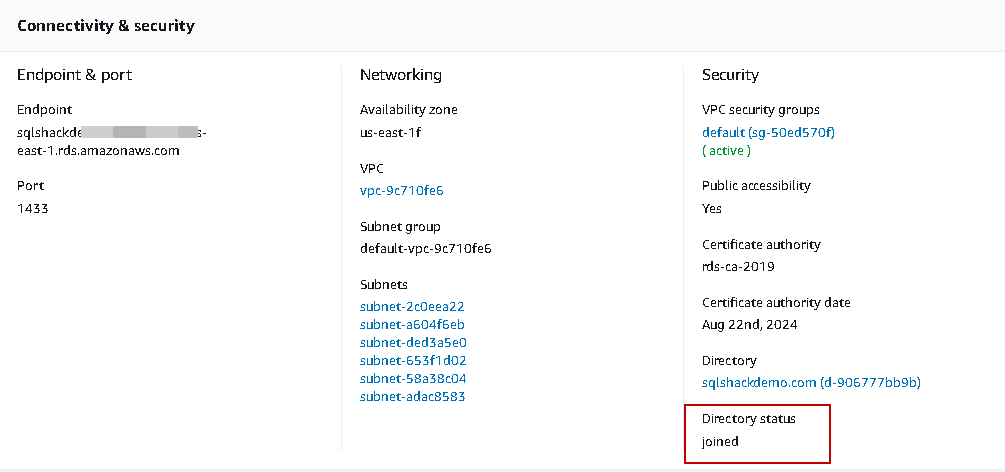The width and height of the screenshot is (1005, 472).
Task: Open the default (sg-50ed570f) security group link
Action: (768, 132)
